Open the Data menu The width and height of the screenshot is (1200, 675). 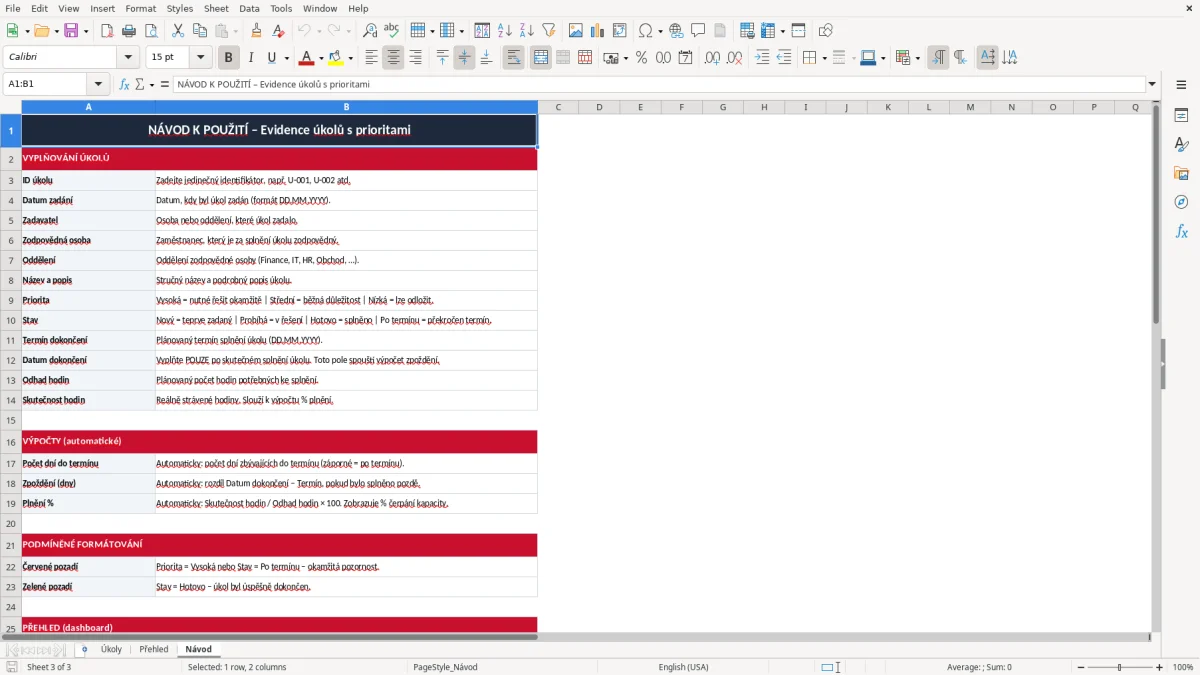pos(249,8)
